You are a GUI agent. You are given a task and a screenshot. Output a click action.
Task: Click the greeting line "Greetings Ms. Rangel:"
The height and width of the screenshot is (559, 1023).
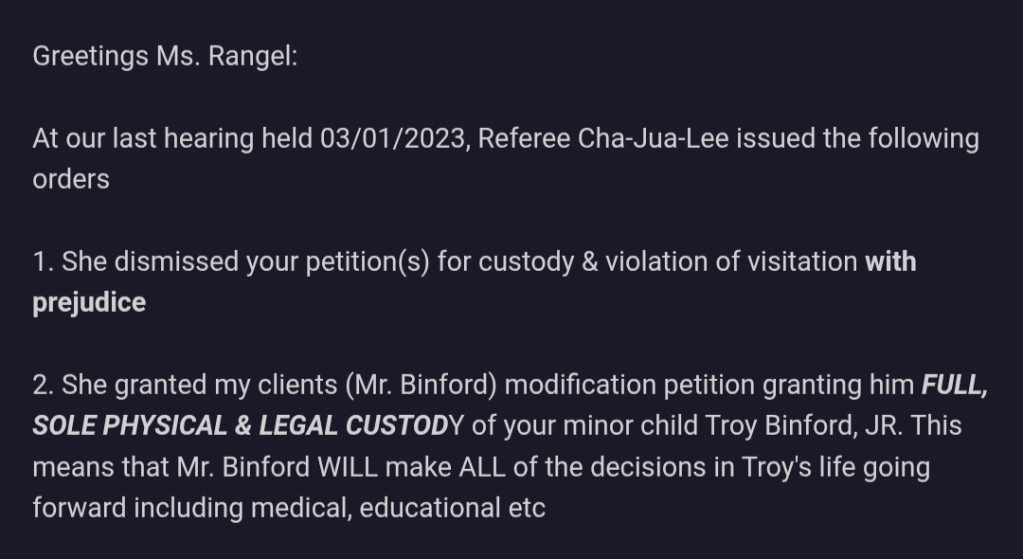pyautogui.click(x=165, y=56)
